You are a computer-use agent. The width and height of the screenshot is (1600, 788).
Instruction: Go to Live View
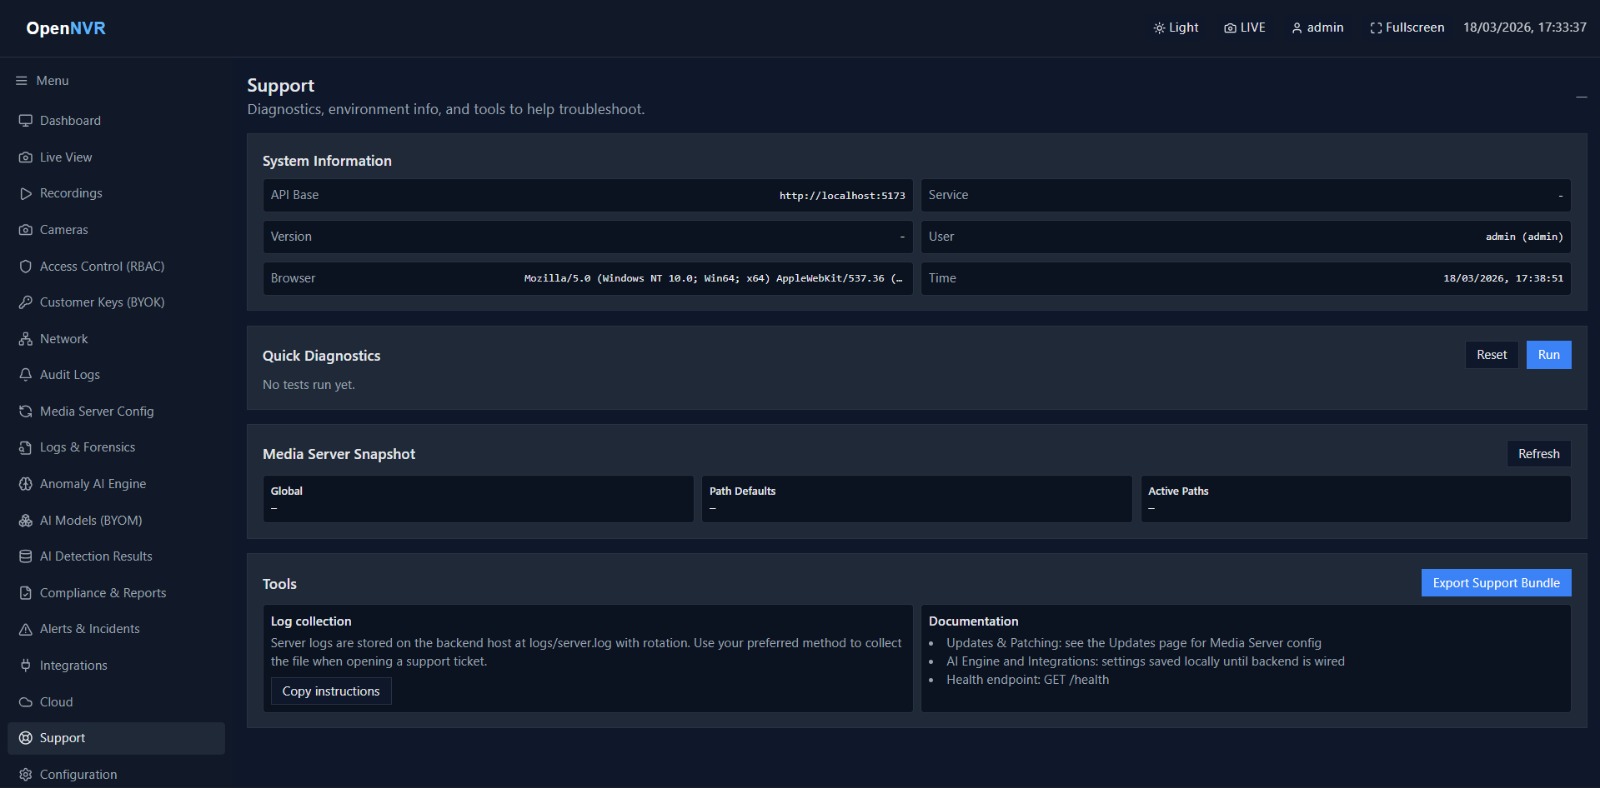116,157
